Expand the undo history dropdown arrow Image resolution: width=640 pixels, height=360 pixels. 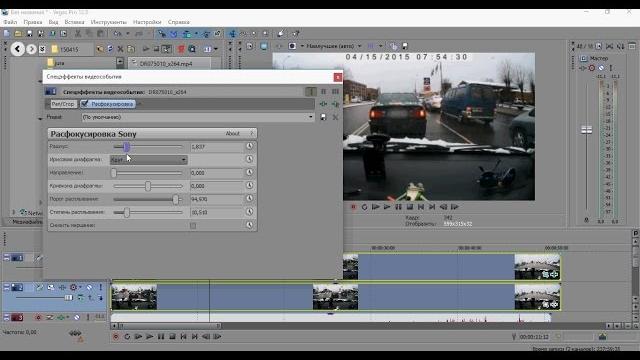tap(127, 33)
